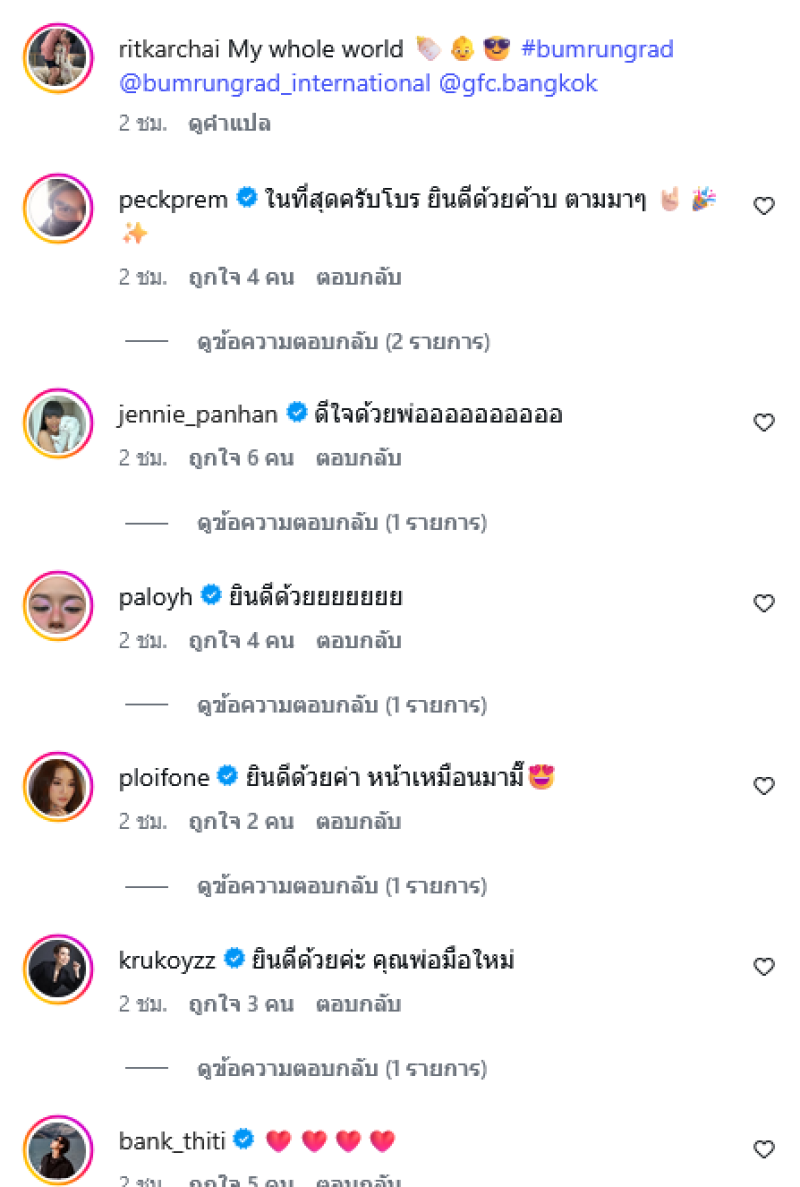Reply to ploifone's comment via ตอบกลับ

point(358,822)
